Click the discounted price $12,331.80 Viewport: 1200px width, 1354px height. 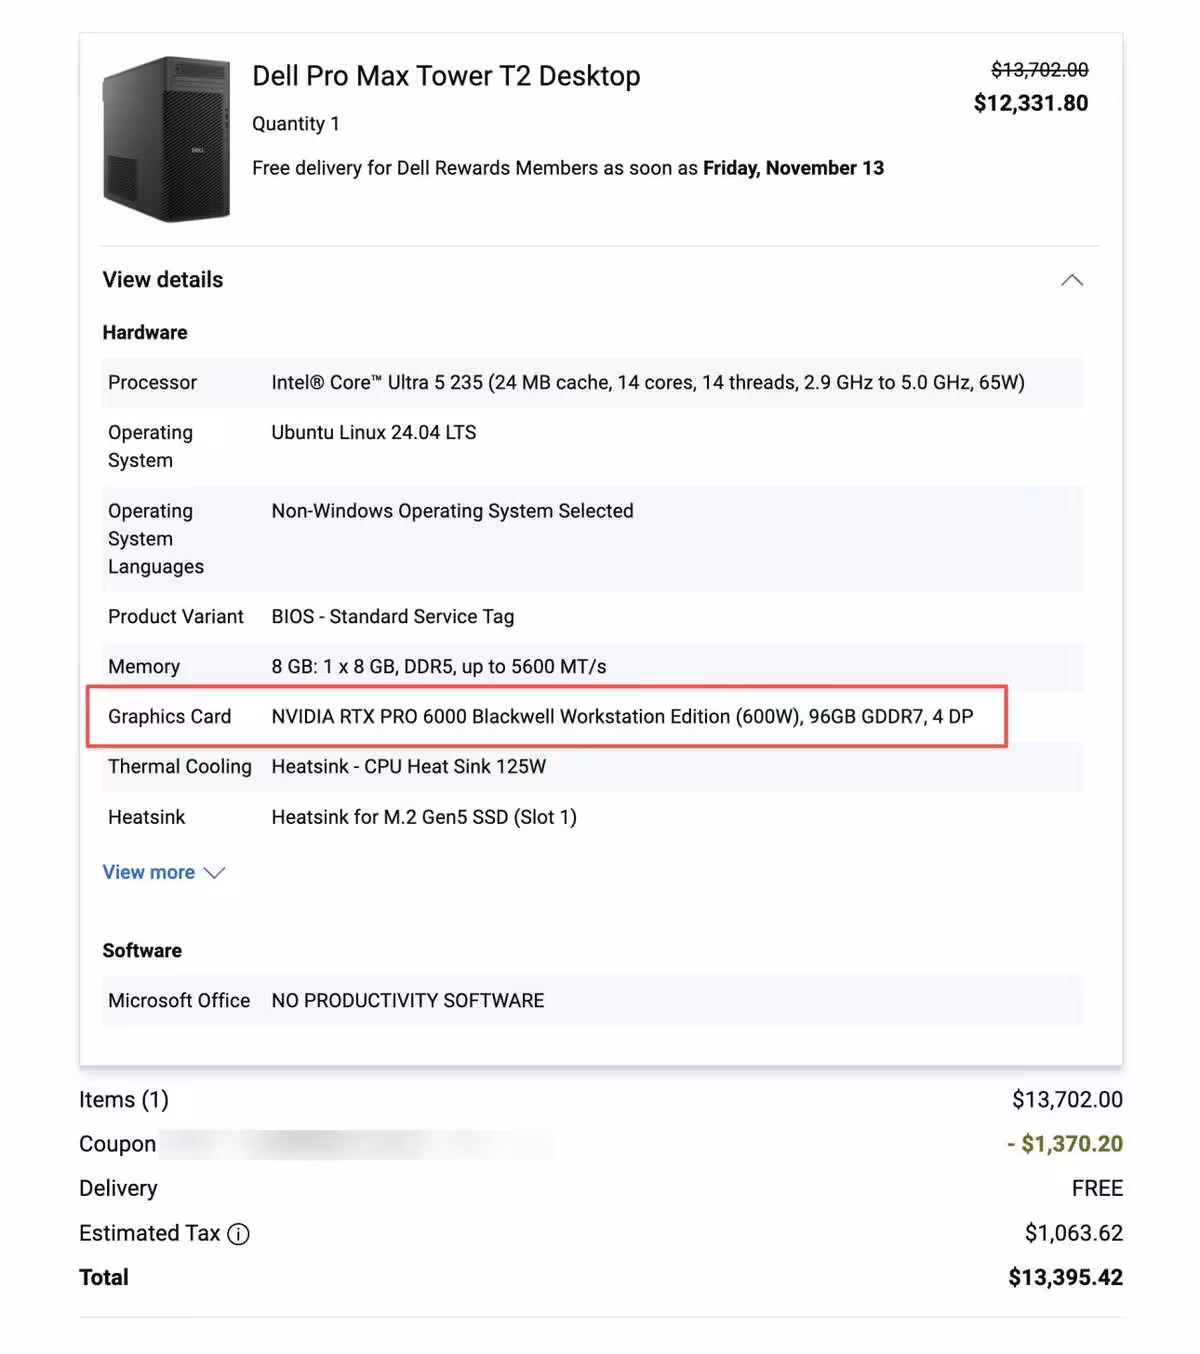[x=1031, y=103]
